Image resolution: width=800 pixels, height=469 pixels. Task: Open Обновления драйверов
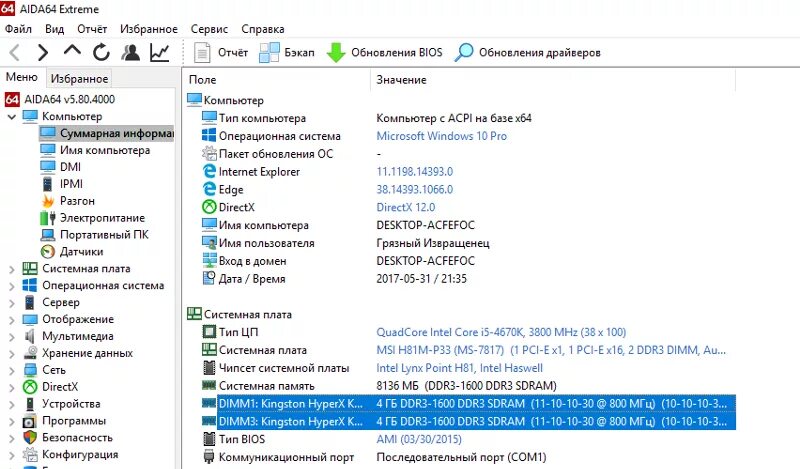point(527,52)
